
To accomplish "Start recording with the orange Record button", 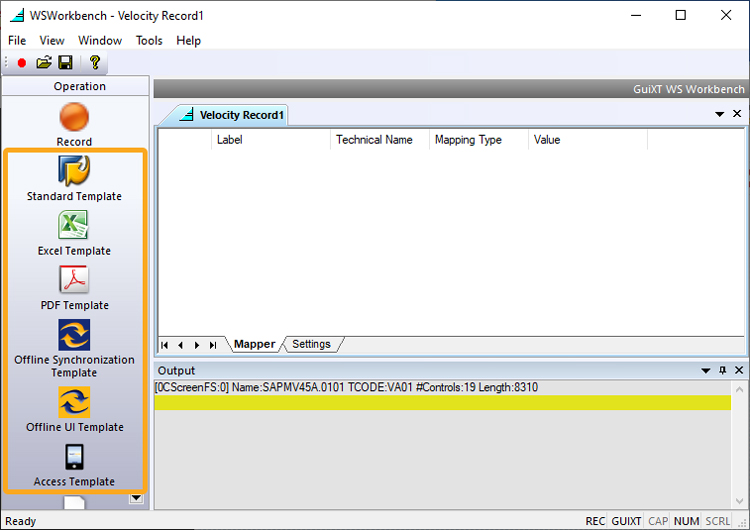I will (74, 117).
